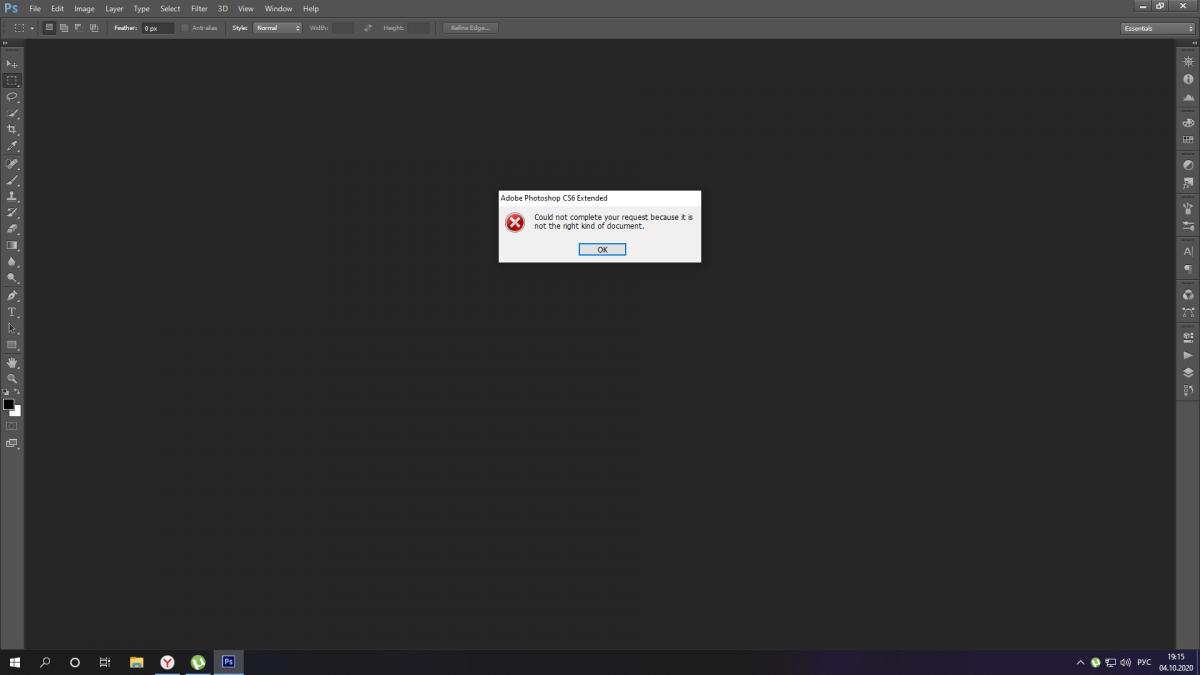Open the Layers panel icon
1200x675 pixels.
1188,372
